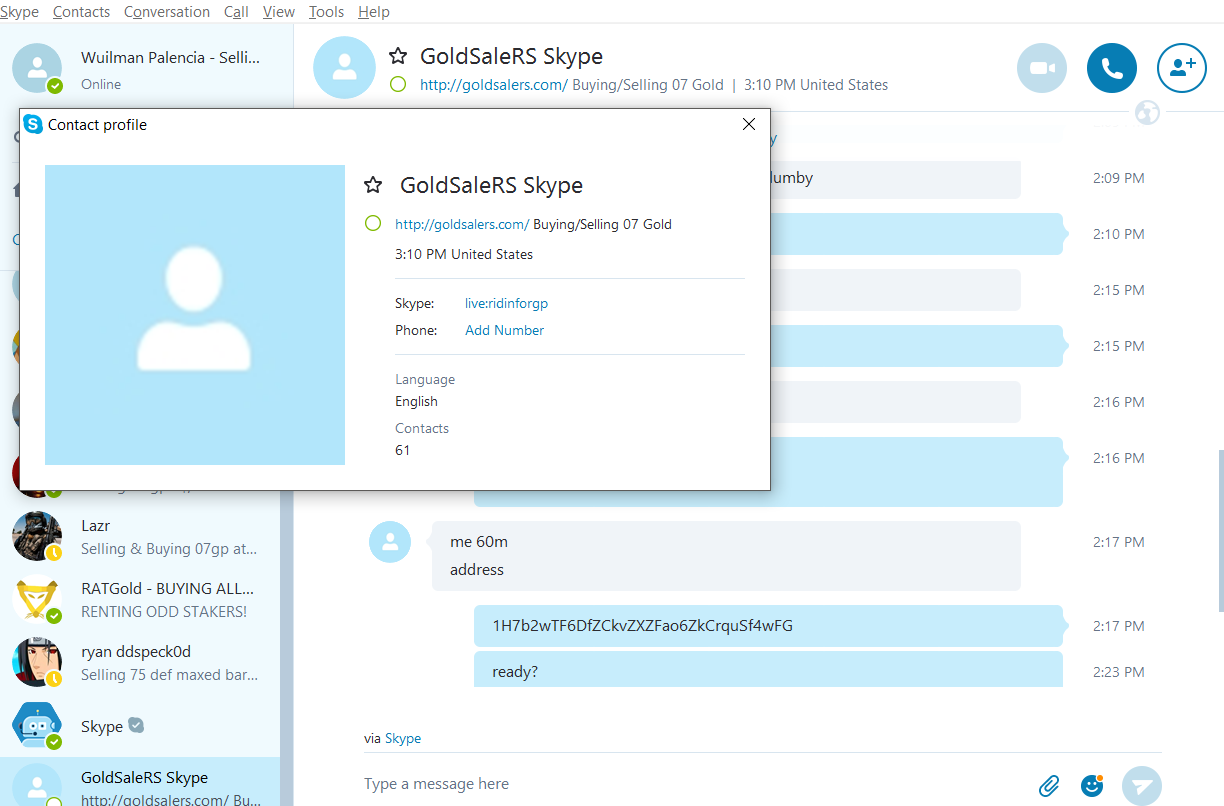Viewport: 1224px width, 806px height.
Task: Click the large profile picture in Contact profile
Action: pyautogui.click(x=195, y=315)
